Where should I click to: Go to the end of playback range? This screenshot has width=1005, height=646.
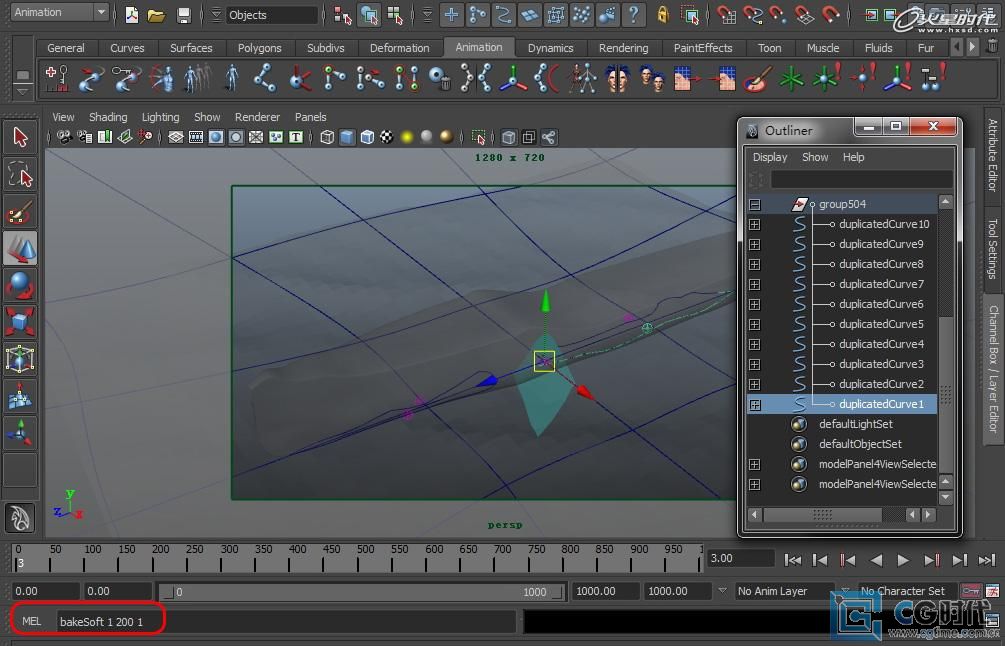[987, 560]
